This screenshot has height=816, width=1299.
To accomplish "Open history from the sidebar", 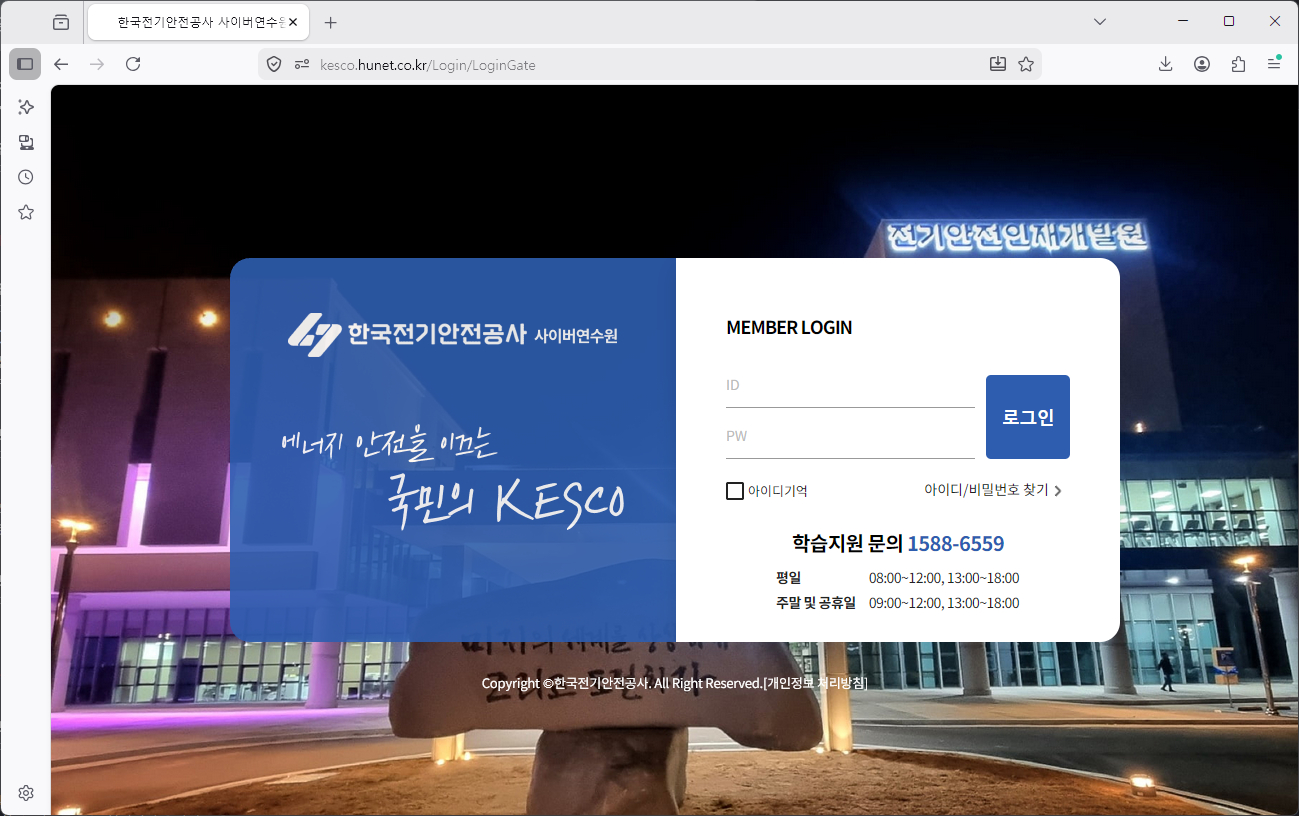I will pyautogui.click(x=26, y=177).
